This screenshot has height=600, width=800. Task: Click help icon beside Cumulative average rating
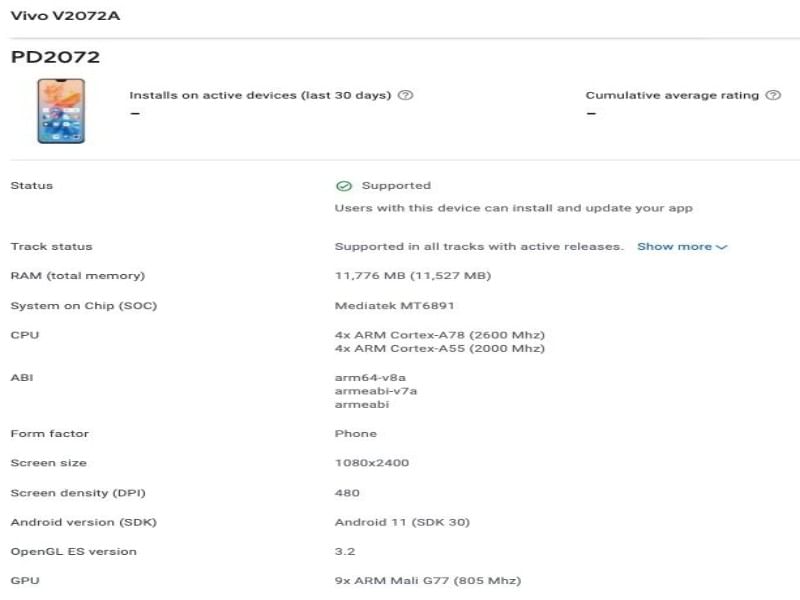(773, 95)
